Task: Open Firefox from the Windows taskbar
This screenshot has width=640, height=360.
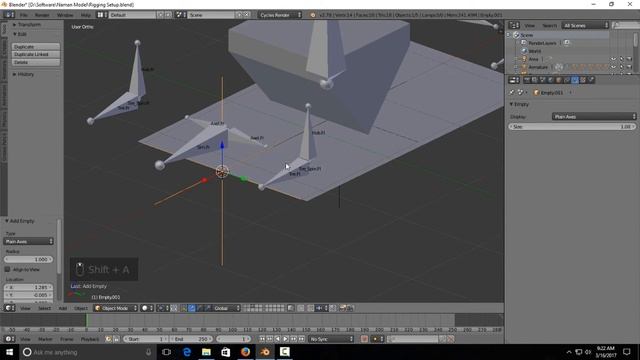Action: (245, 352)
